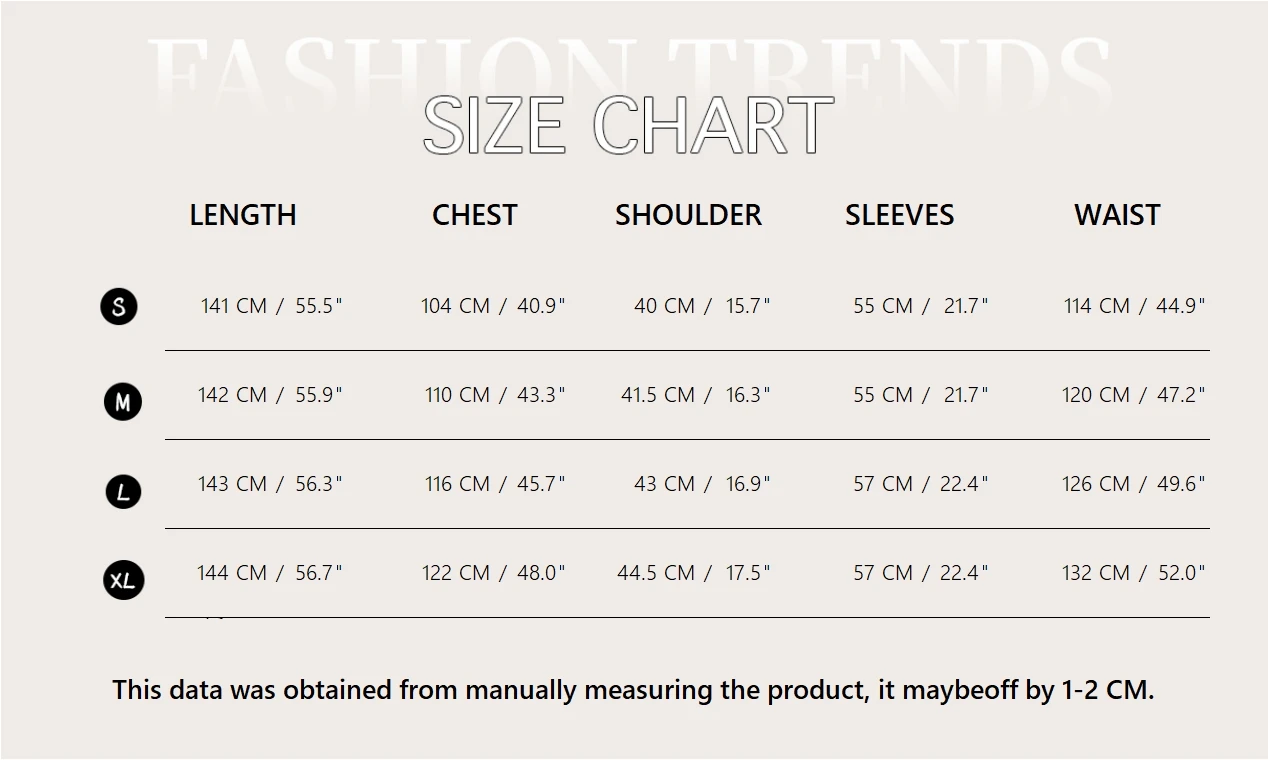This screenshot has width=1268, height=760.
Task: Click the CHEST column header
Action: pos(474,215)
